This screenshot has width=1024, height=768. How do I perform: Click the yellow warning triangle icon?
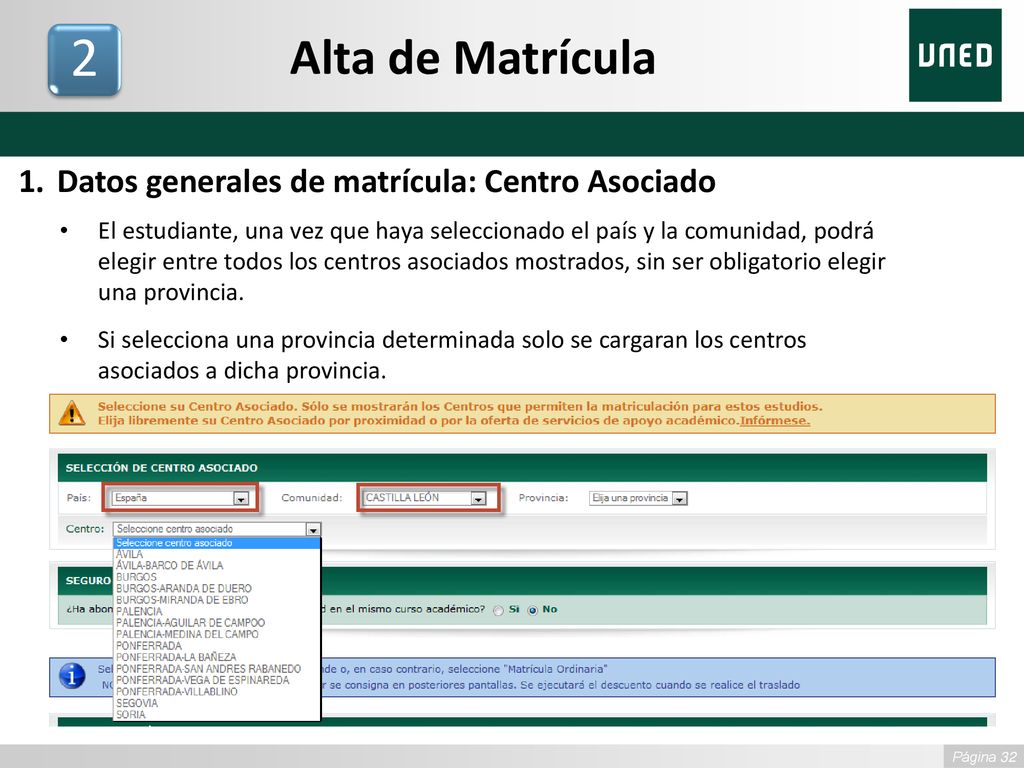coord(71,413)
